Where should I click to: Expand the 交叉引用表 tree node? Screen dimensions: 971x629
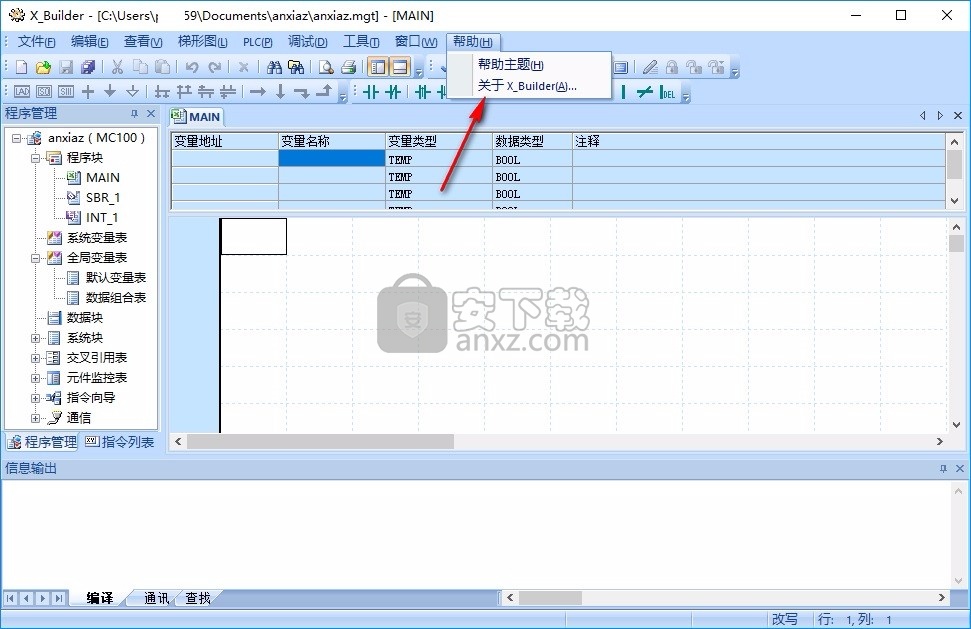click(x=35, y=358)
